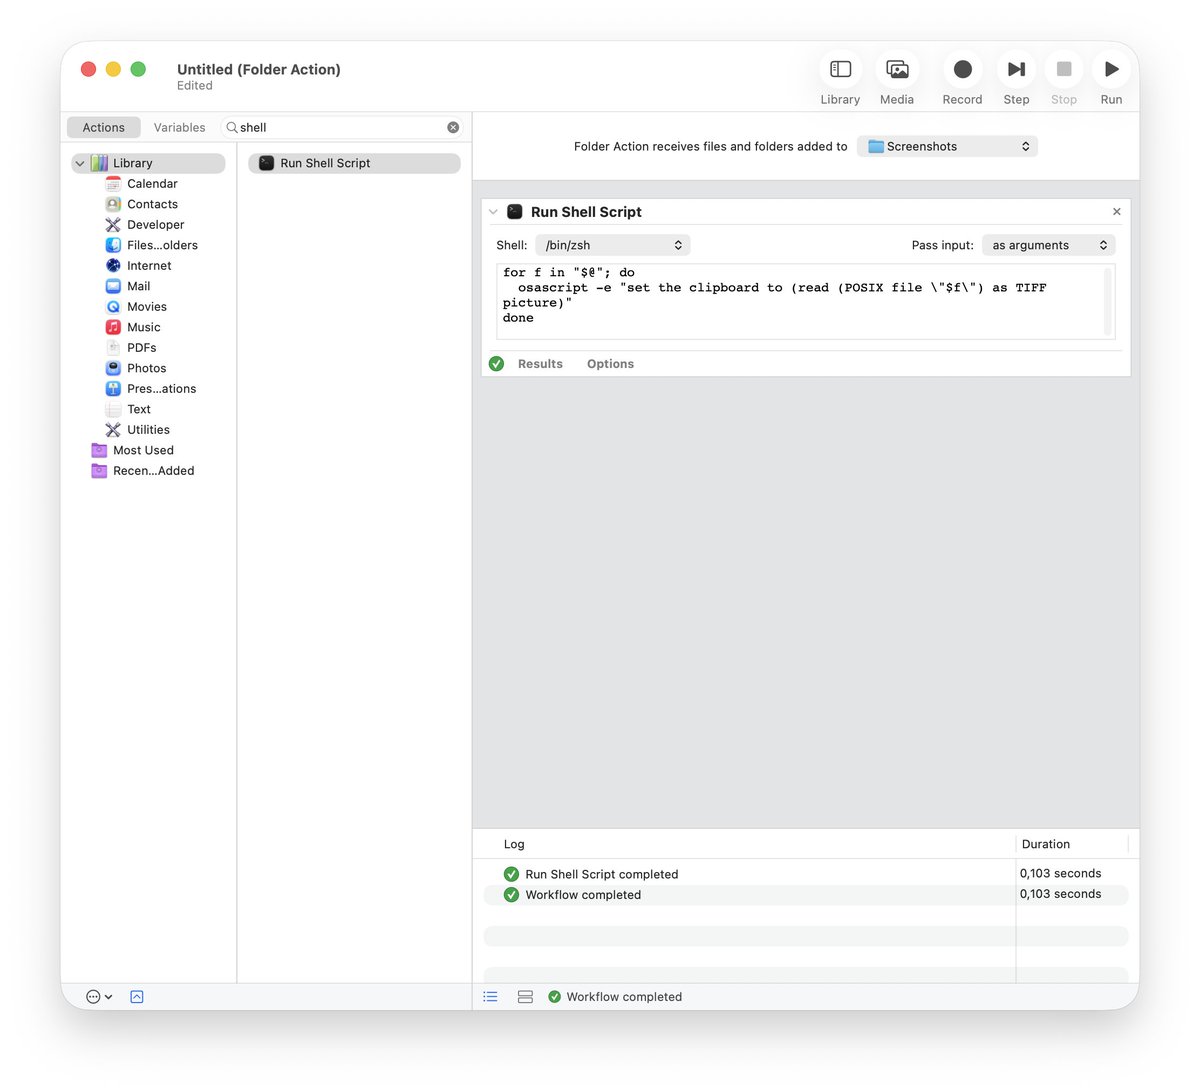
Task: Click the script editor scrollbar
Action: (1108, 302)
